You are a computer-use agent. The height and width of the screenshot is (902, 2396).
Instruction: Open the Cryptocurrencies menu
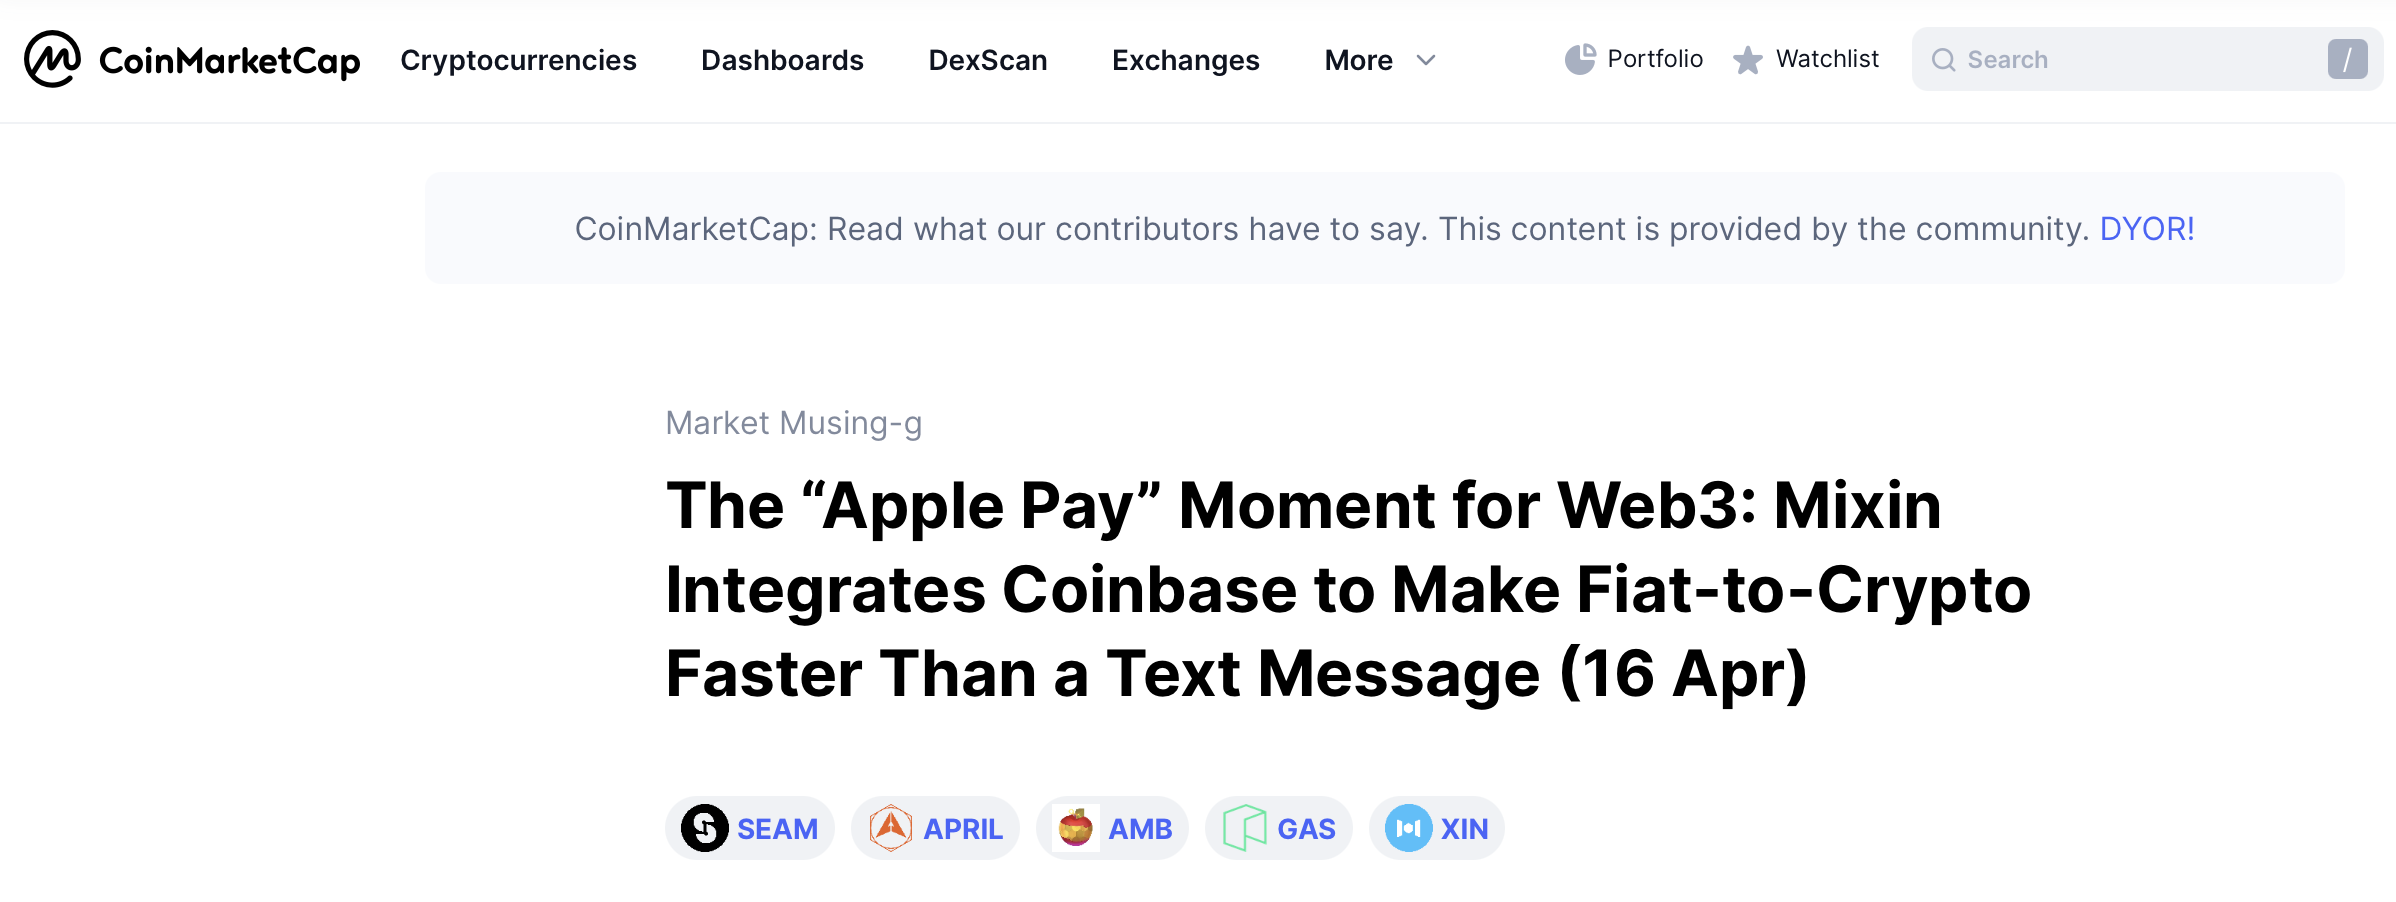(x=518, y=60)
